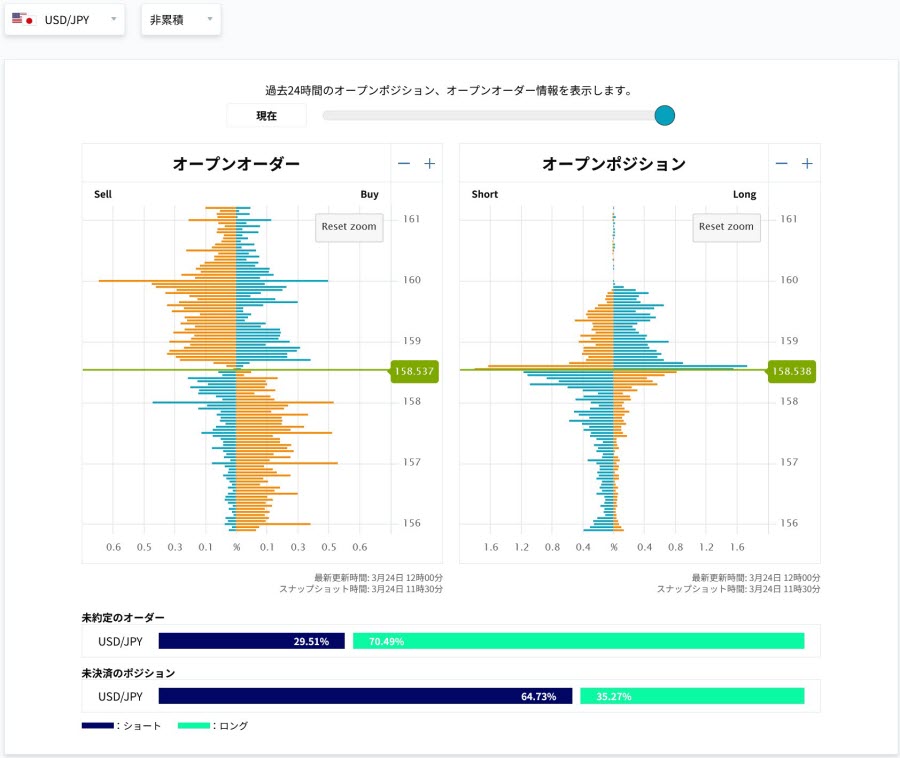Image resolution: width=900 pixels, height=758 pixels.
Task: Click plus icon on Open Orders chart
Action: click(x=429, y=164)
